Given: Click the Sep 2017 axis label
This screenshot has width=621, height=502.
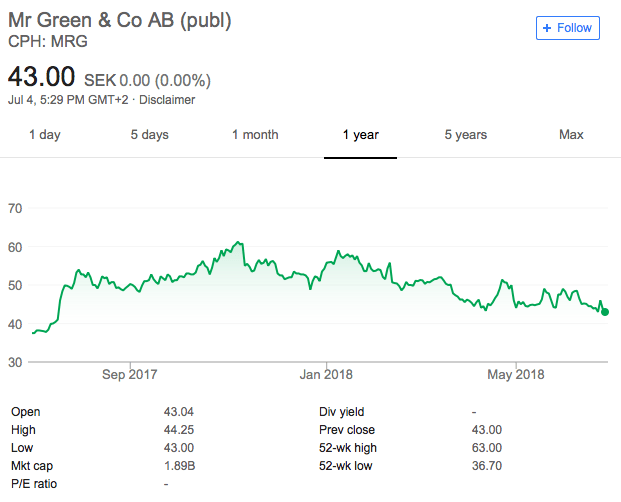Looking at the screenshot, I should (130, 375).
